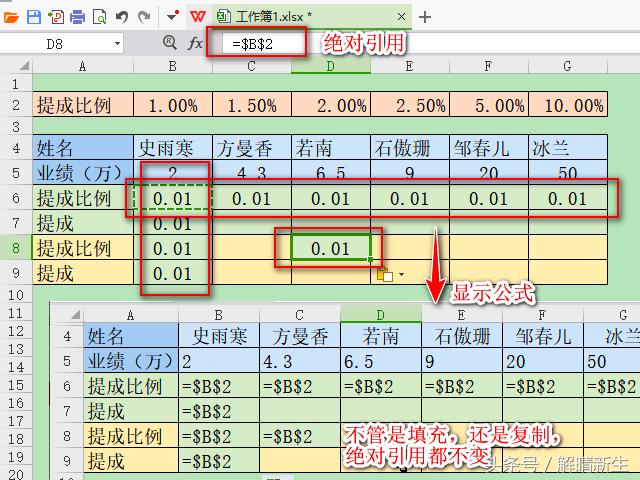Open the name box dropdown arrow
Viewport: 640px width, 480px height.
[x=118, y=44]
